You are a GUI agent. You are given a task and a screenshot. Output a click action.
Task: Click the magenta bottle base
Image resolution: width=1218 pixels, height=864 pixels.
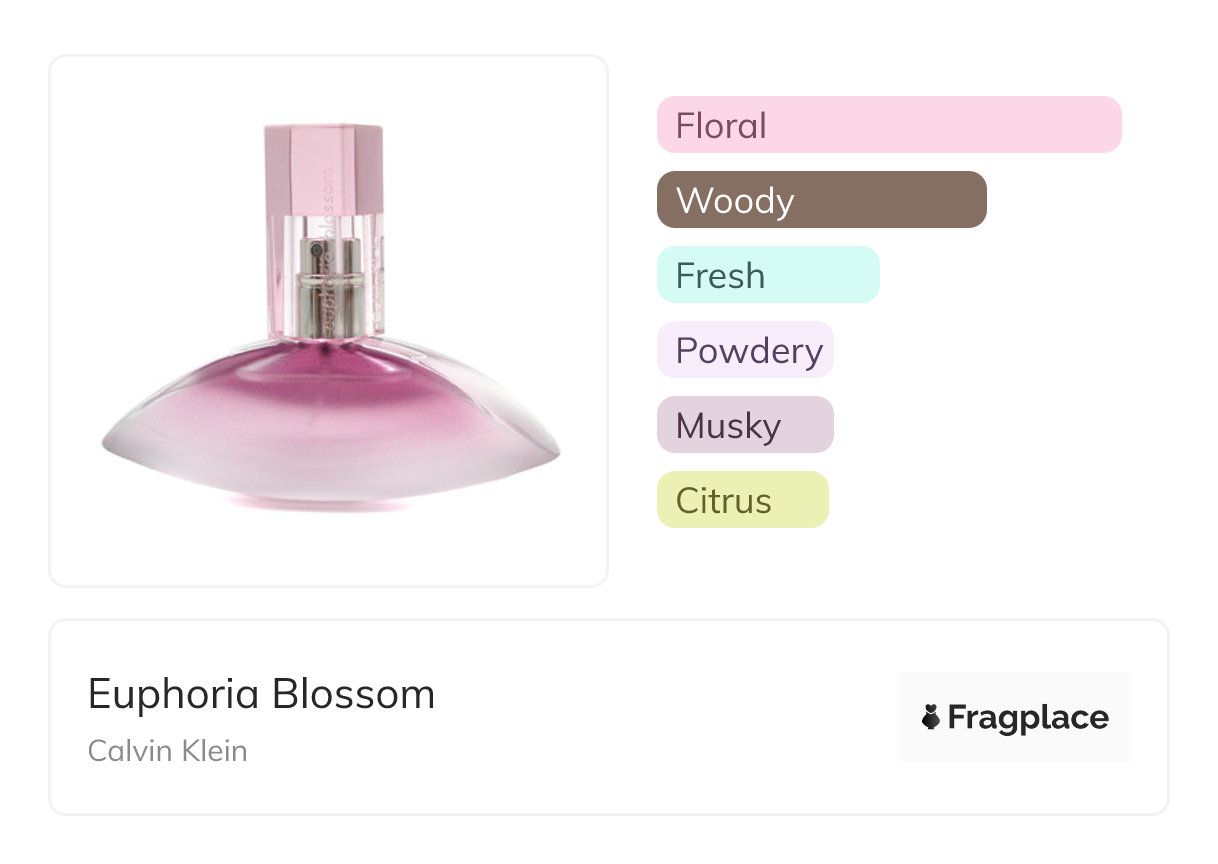(330, 420)
